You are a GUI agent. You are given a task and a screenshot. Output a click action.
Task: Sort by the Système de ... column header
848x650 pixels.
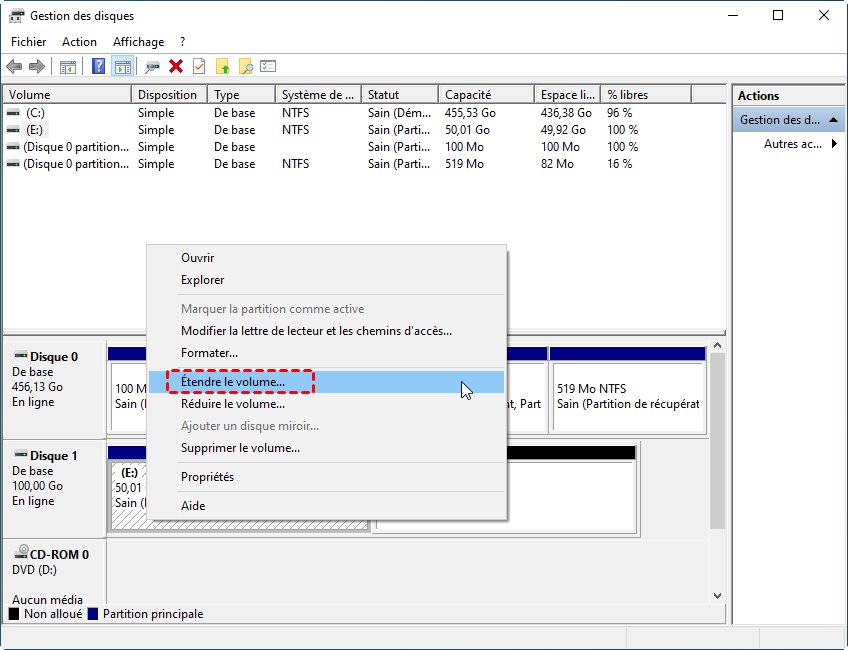point(319,95)
